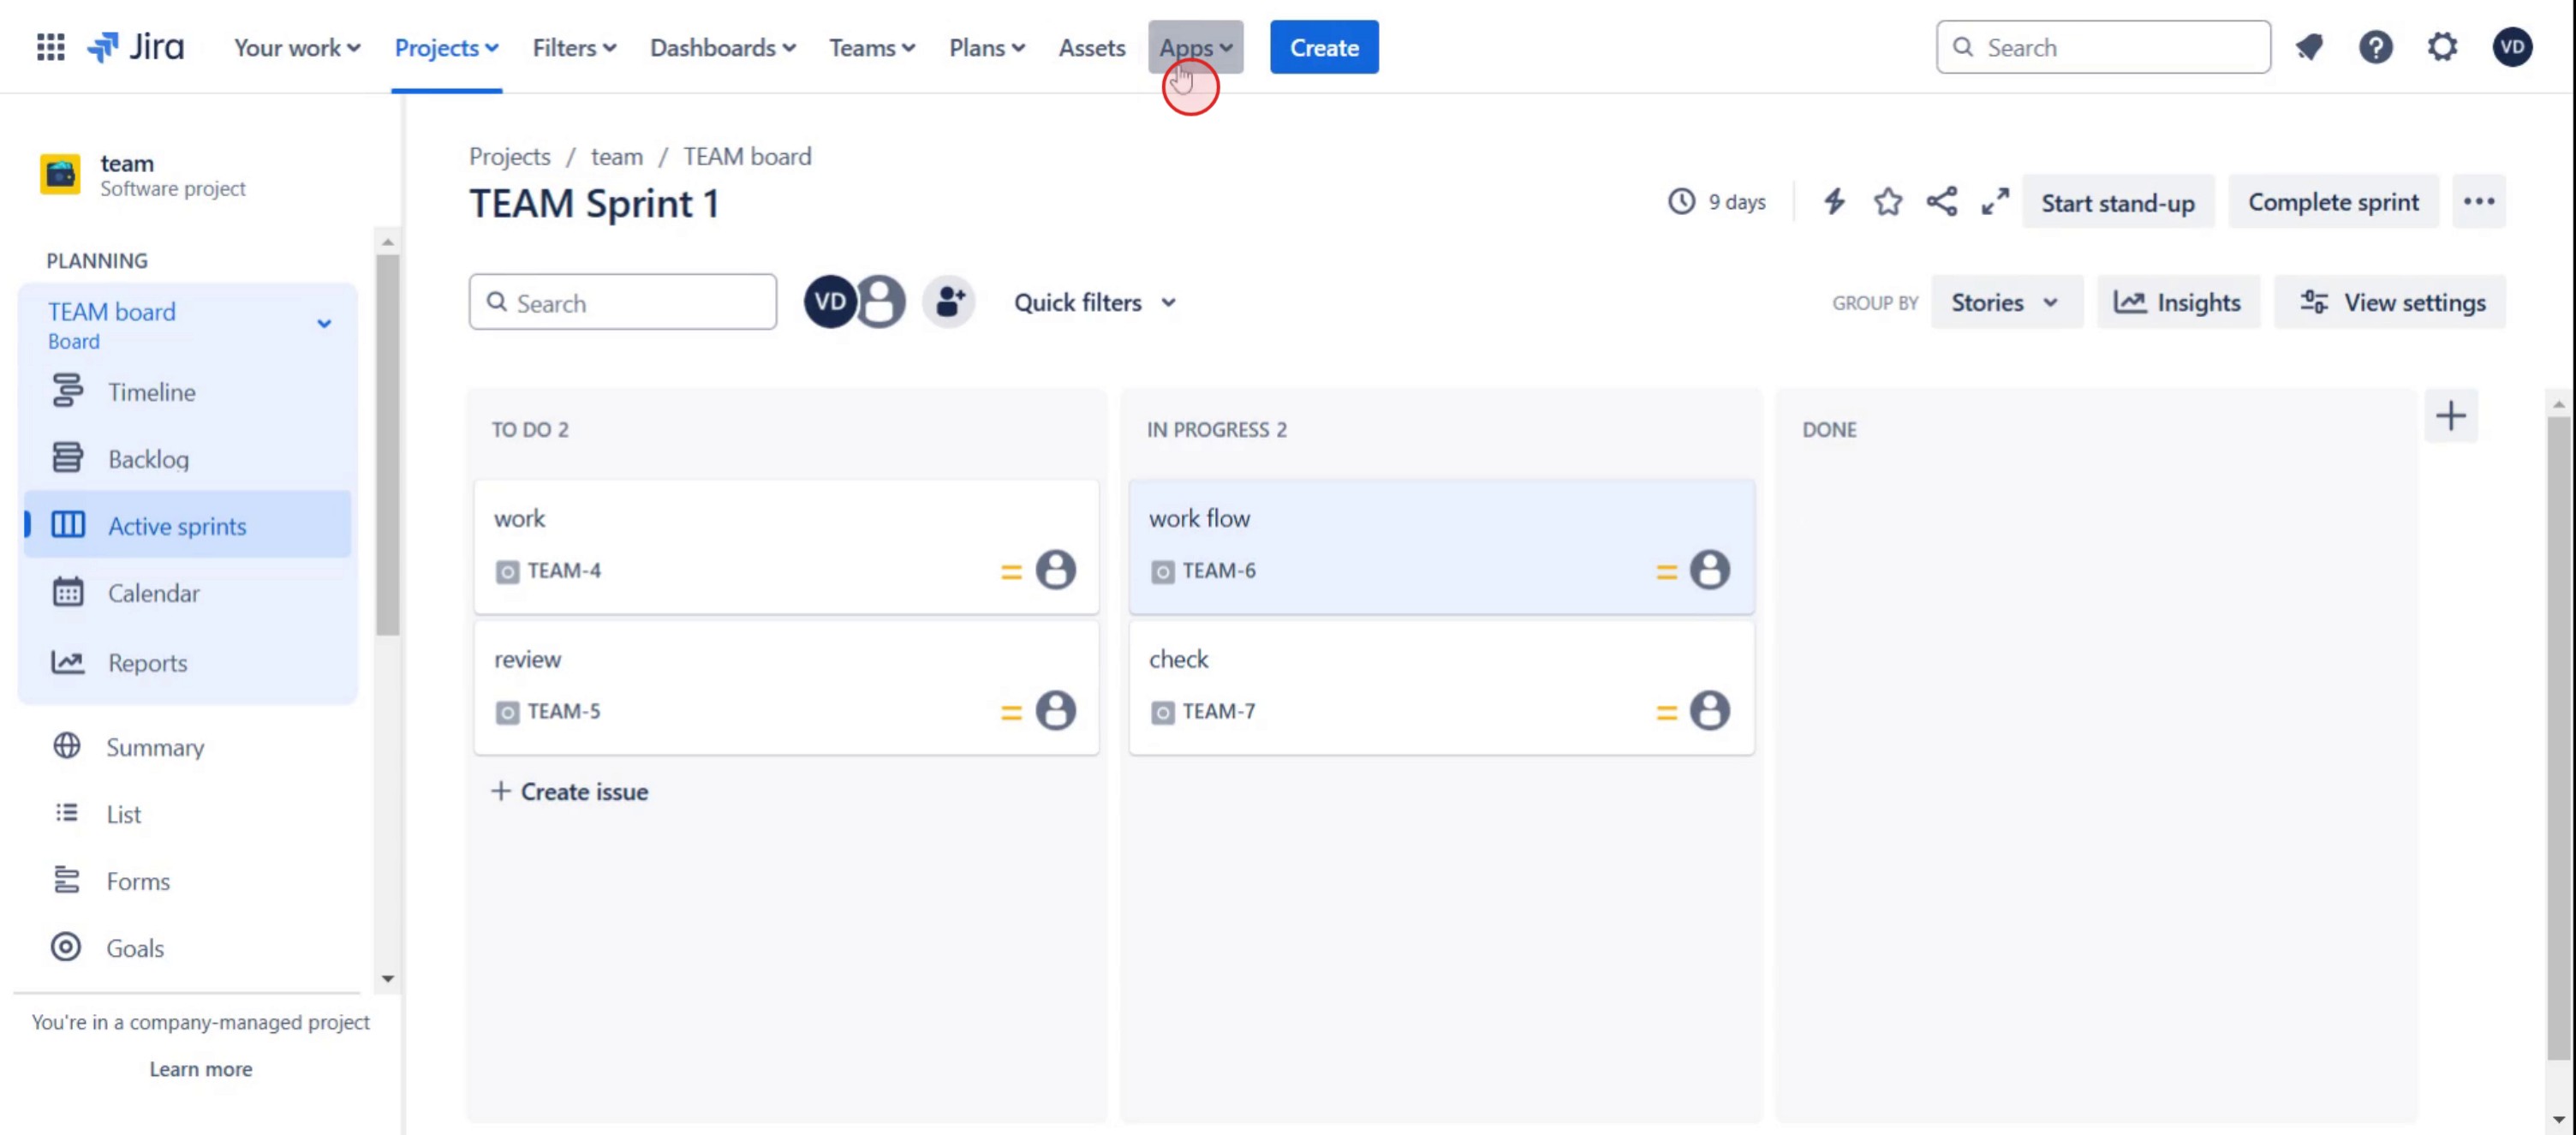
Task: Click the Complete sprint button
Action: click(2332, 202)
